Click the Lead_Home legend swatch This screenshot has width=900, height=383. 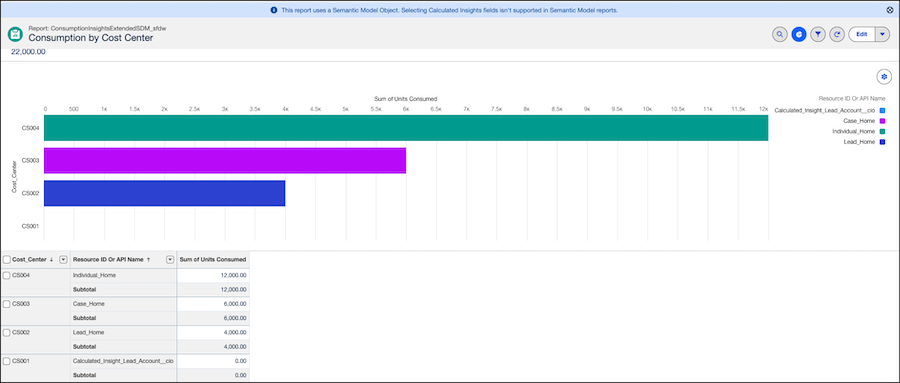(x=882, y=142)
